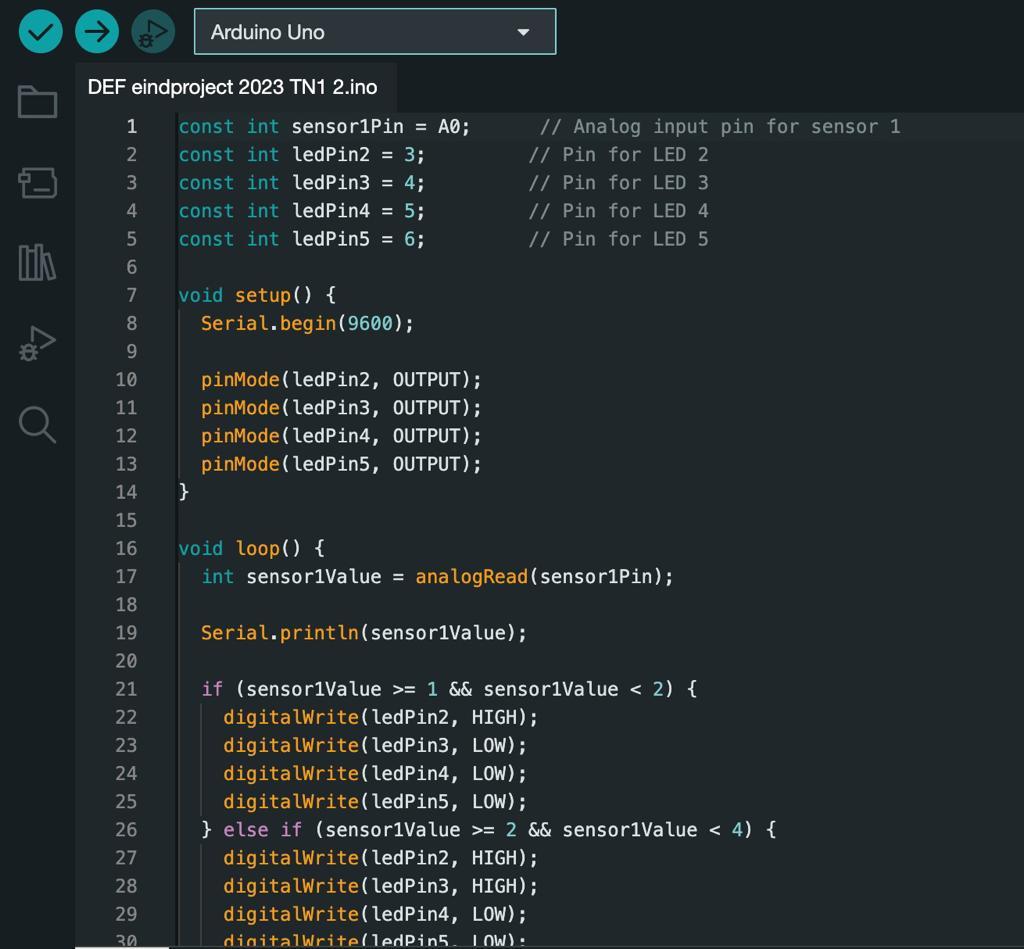Open the Sketchbook folder sidebar icon
Image resolution: width=1024 pixels, height=949 pixels.
click(37, 101)
